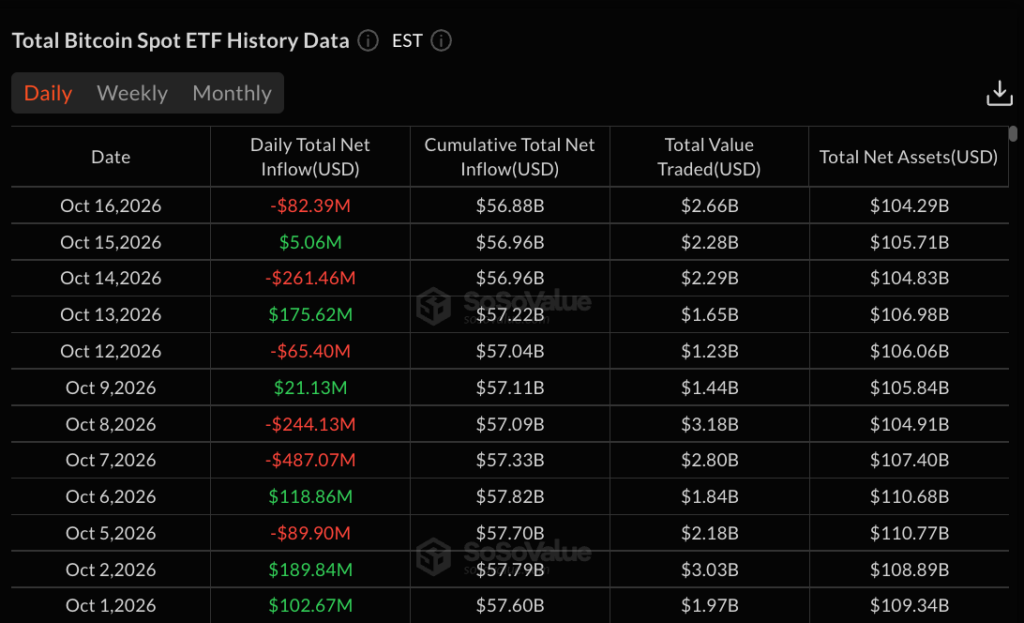Viewport: 1024px width, 623px height.
Task: Switch to the Monthly tab
Action: coord(232,93)
